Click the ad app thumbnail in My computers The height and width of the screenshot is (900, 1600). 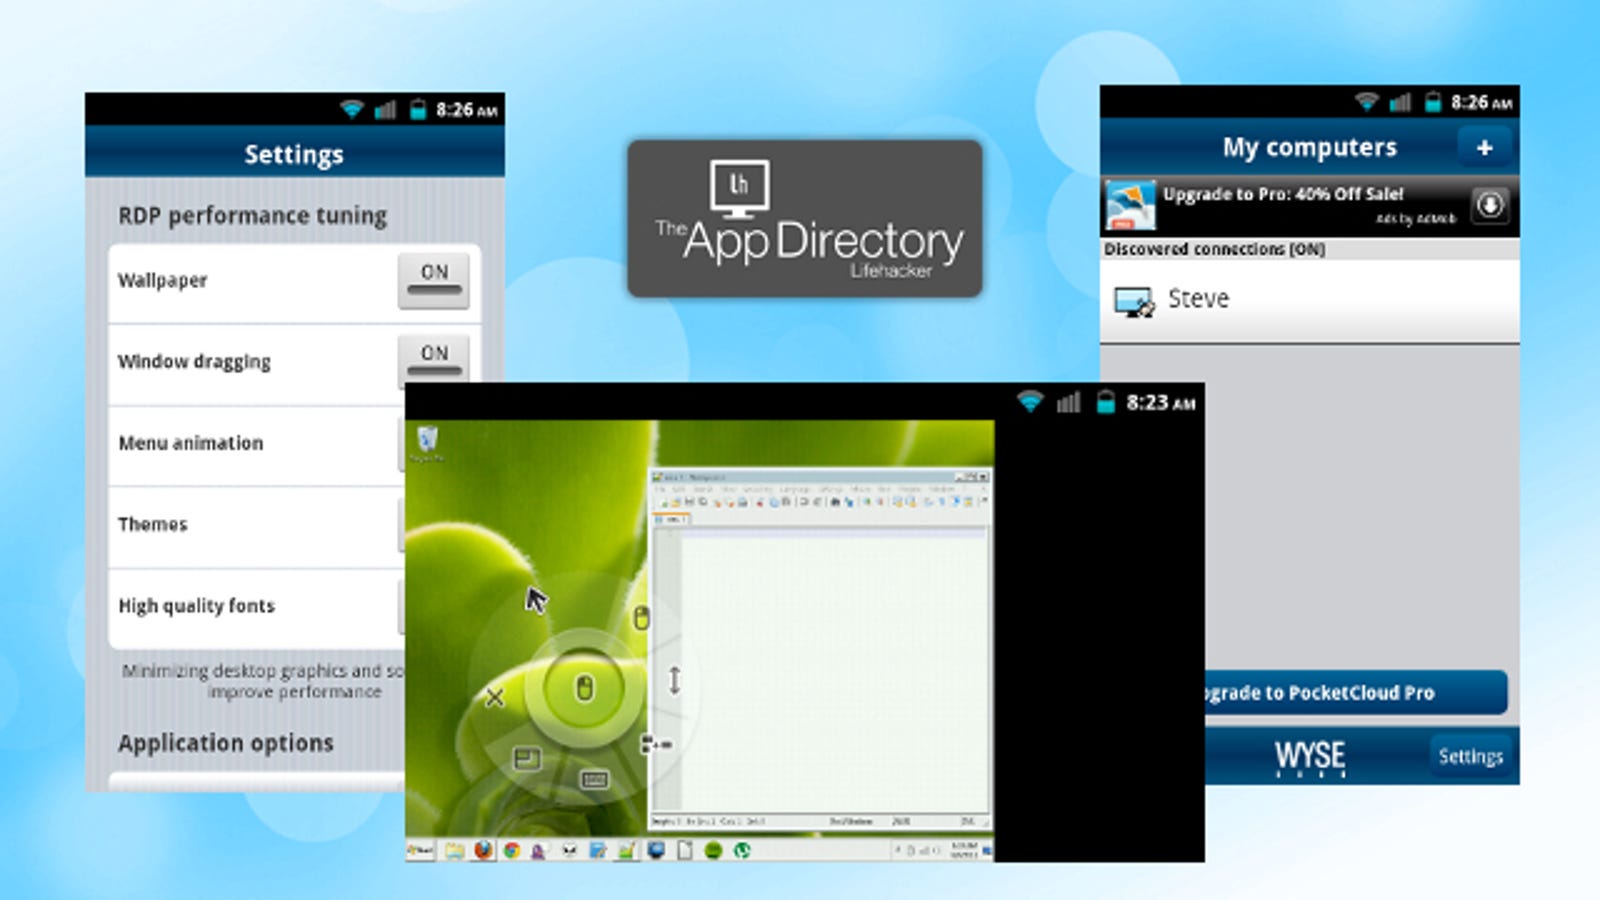click(1130, 205)
